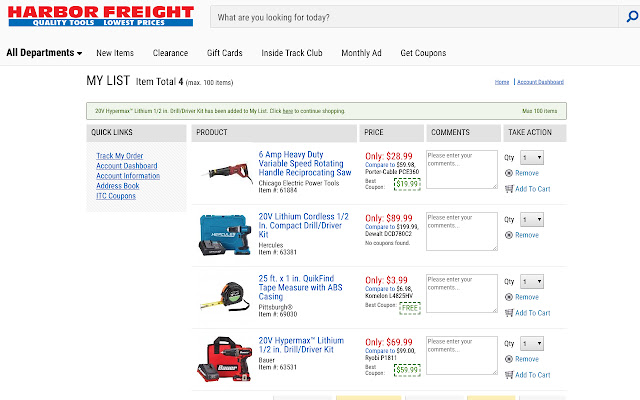The image size is (640, 400).
Task: Open the Track My Order link
Action: (x=119, y=156)
